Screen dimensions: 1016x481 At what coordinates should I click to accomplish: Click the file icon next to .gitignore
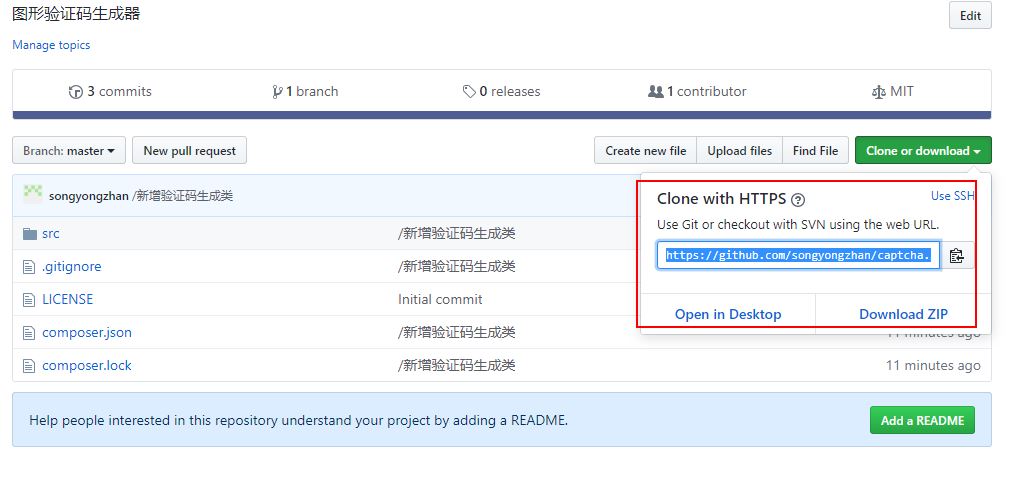29,267
